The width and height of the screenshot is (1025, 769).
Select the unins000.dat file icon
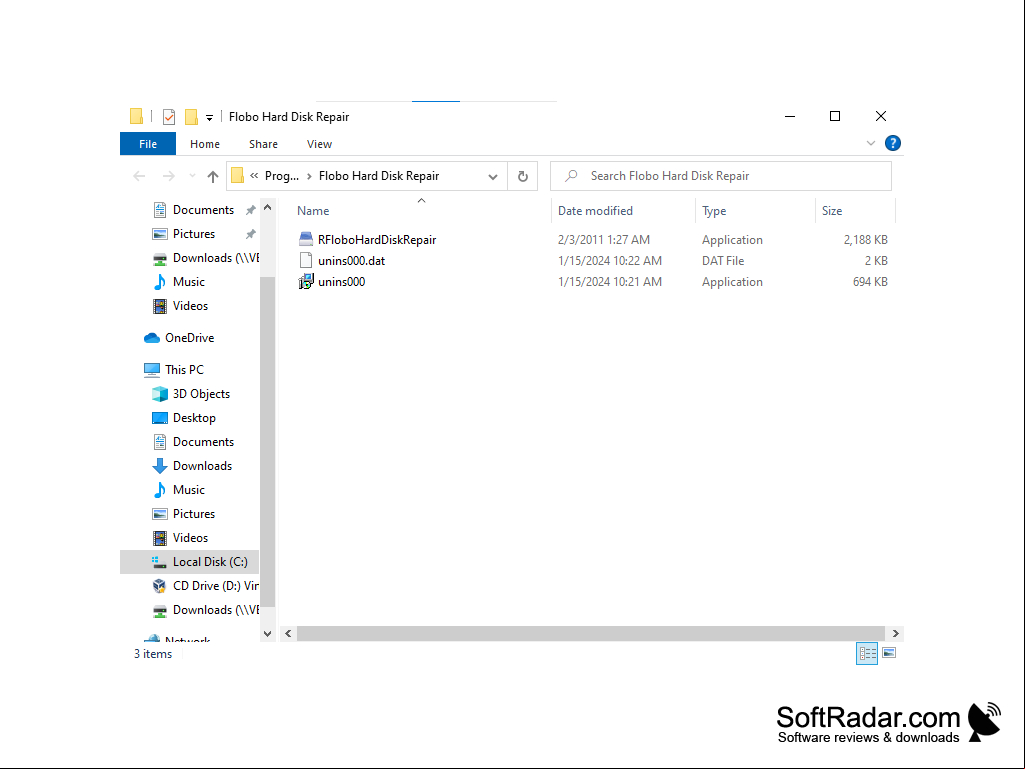[x=306, y=260]
